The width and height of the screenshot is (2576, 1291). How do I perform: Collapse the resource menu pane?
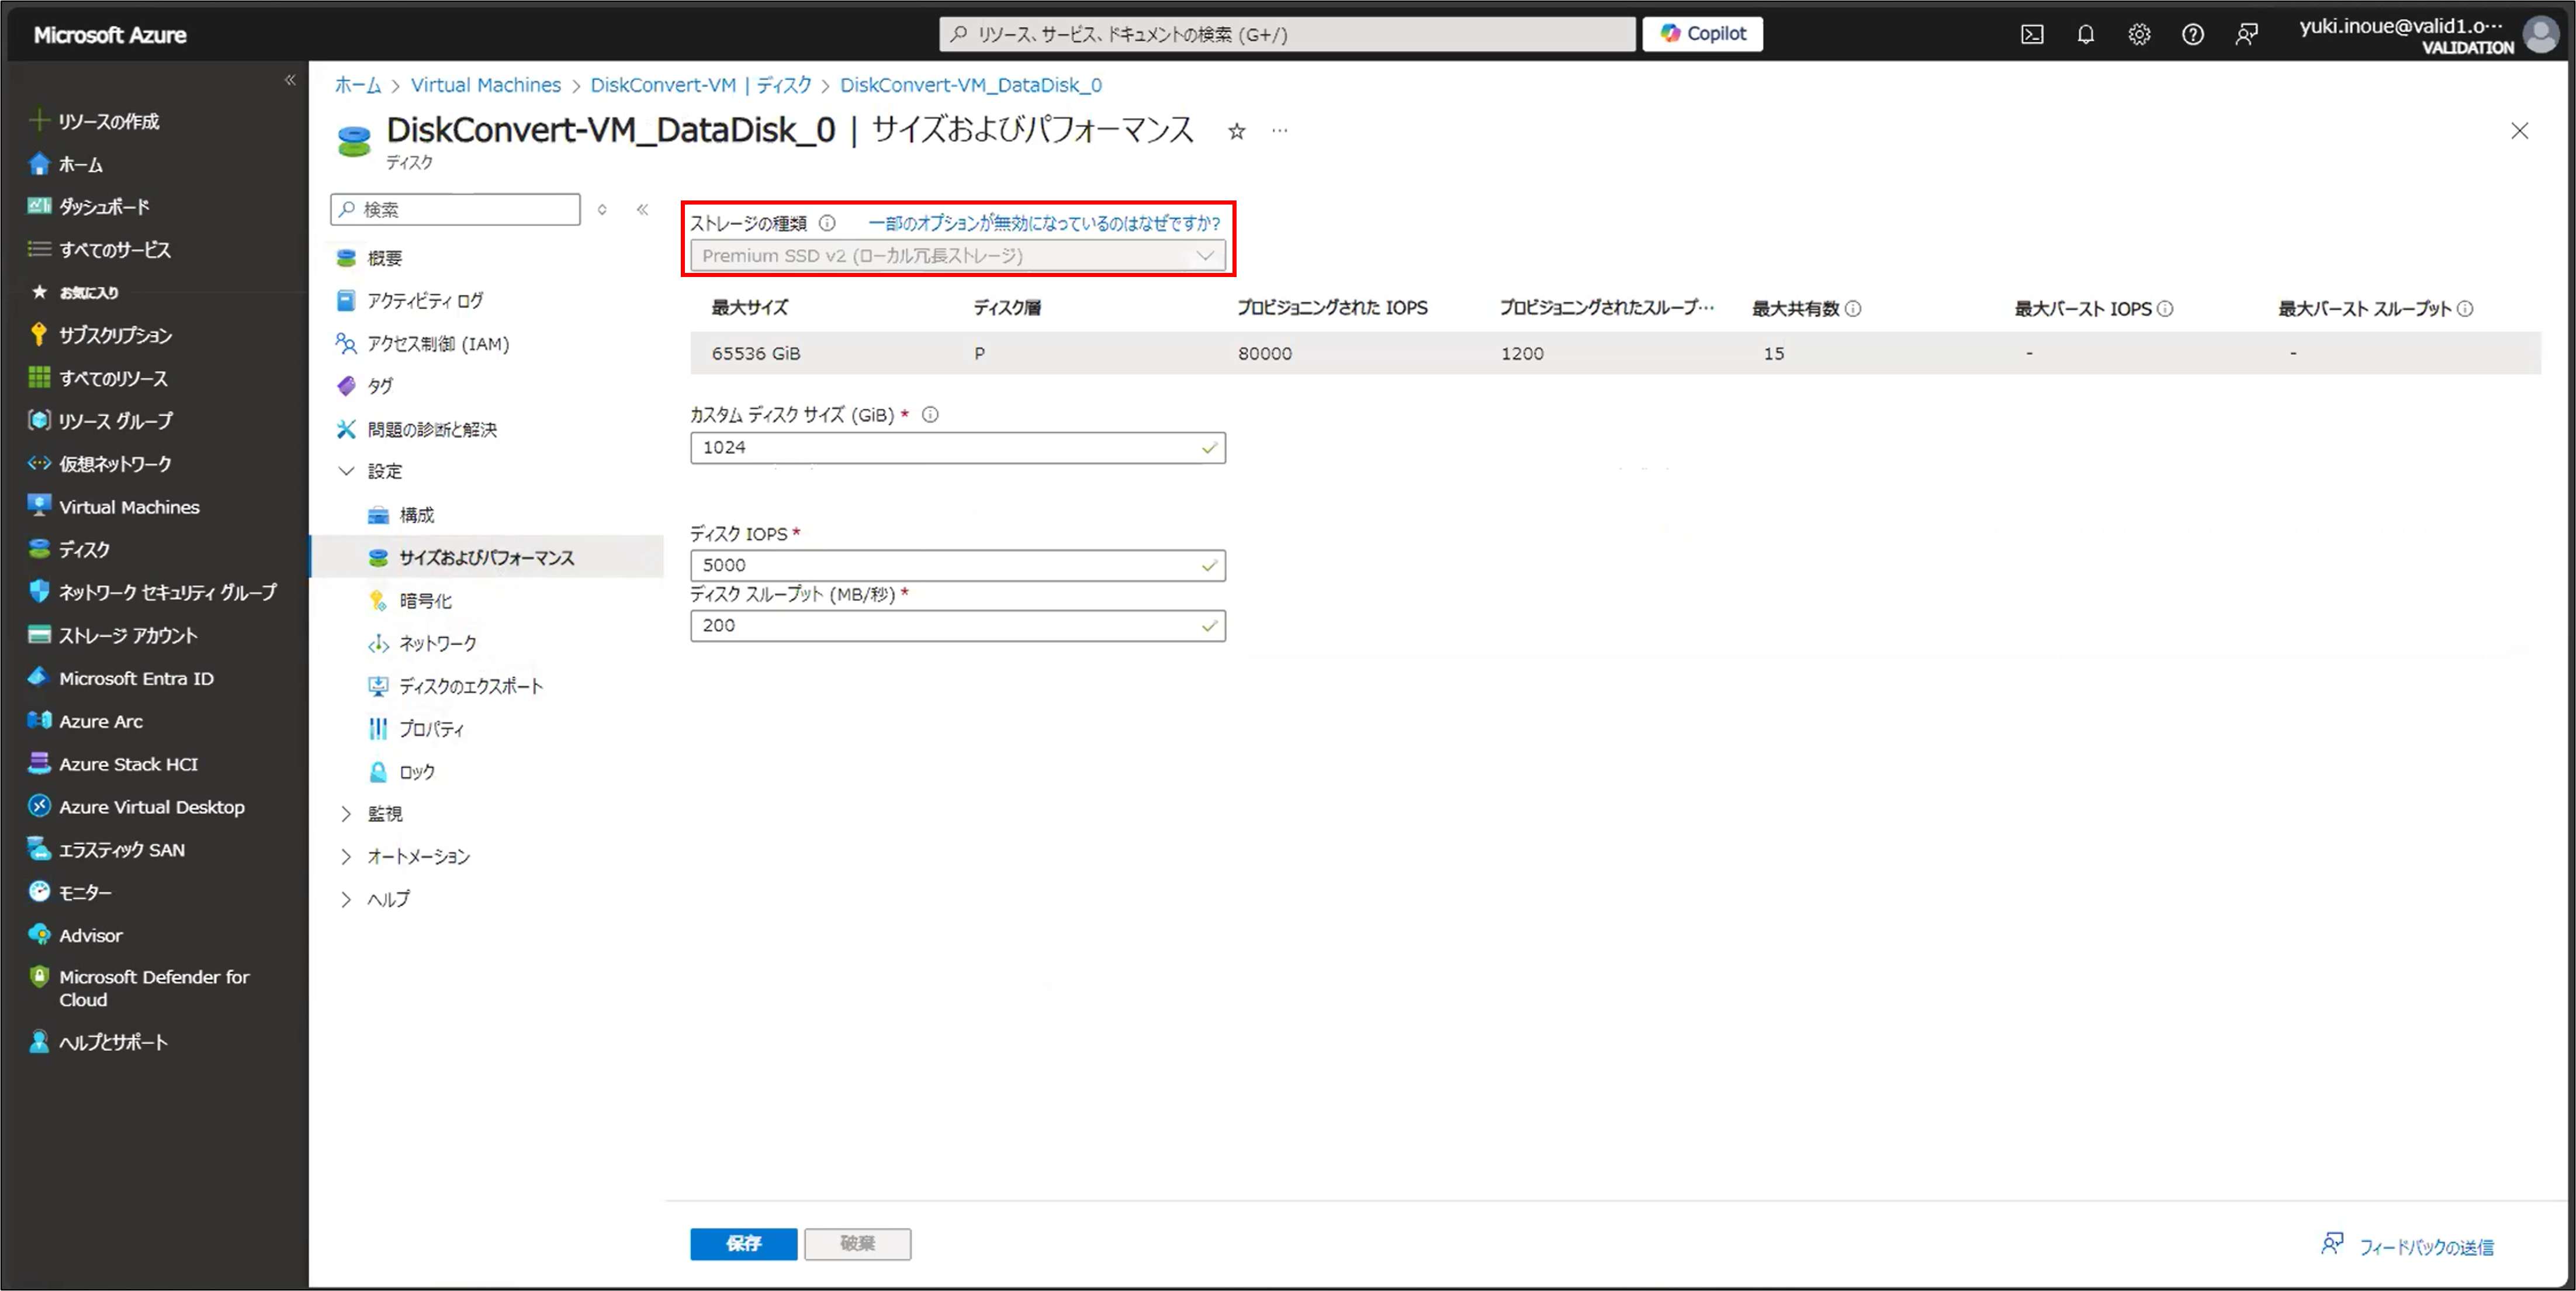(642, 209)
